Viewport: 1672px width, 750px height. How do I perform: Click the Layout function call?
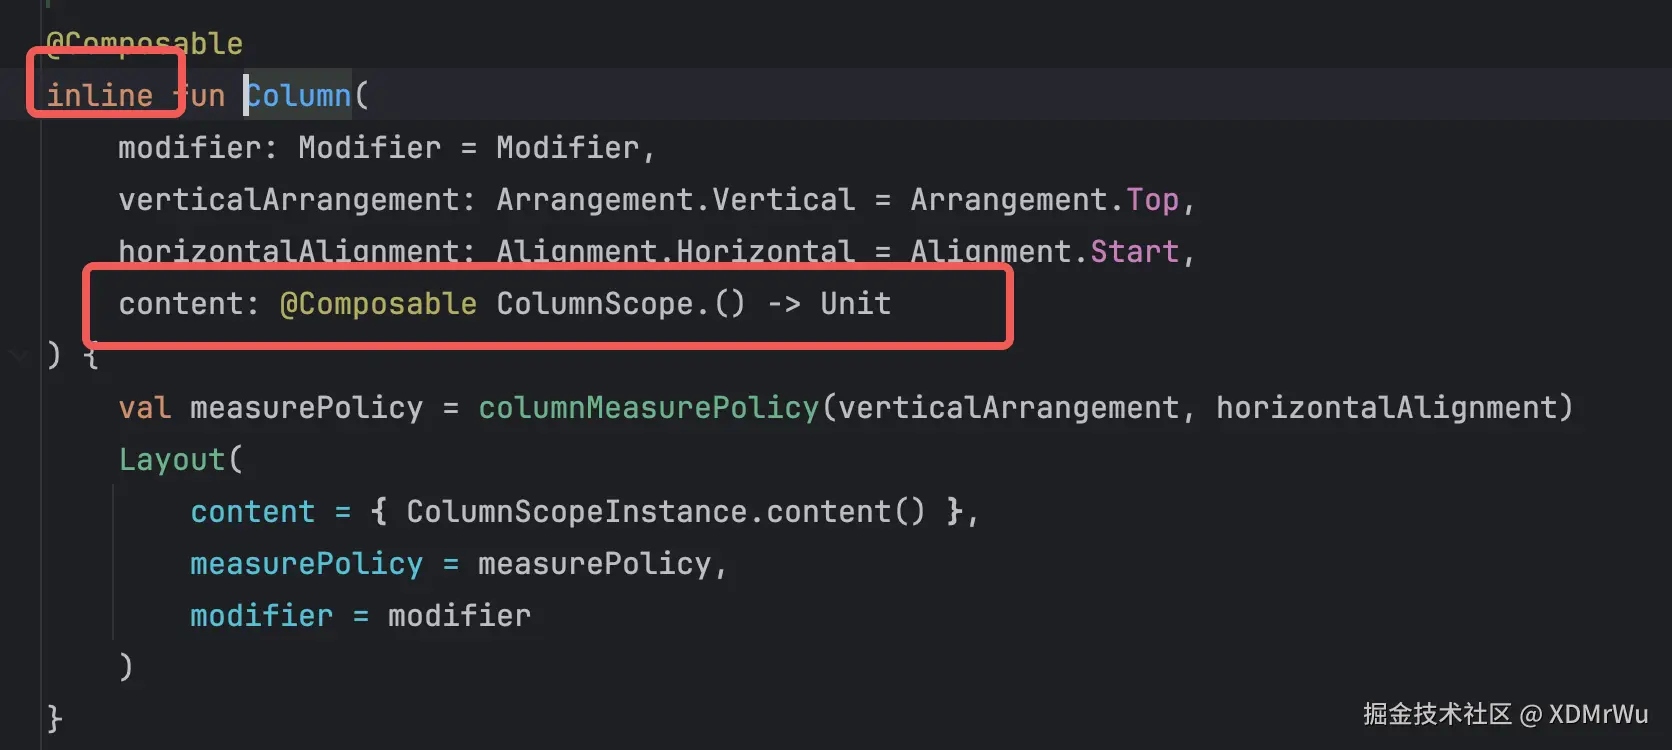(x=172, y=460)
